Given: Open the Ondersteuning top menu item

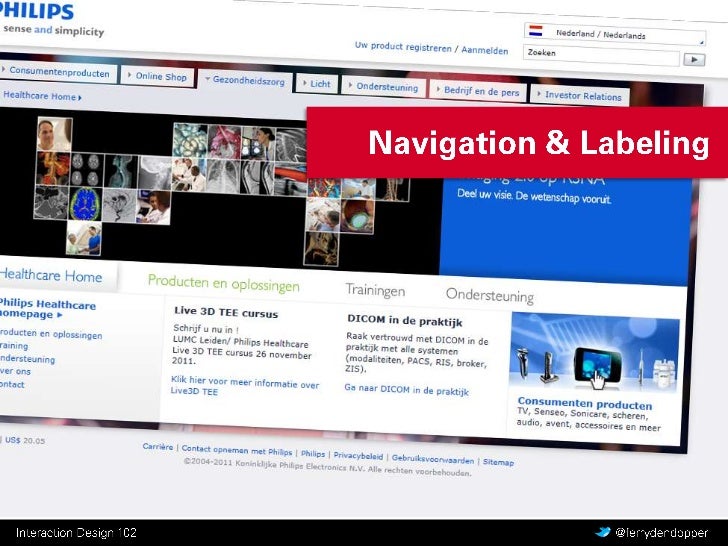Looking at the screenshot, I should [x=384, y=87].
